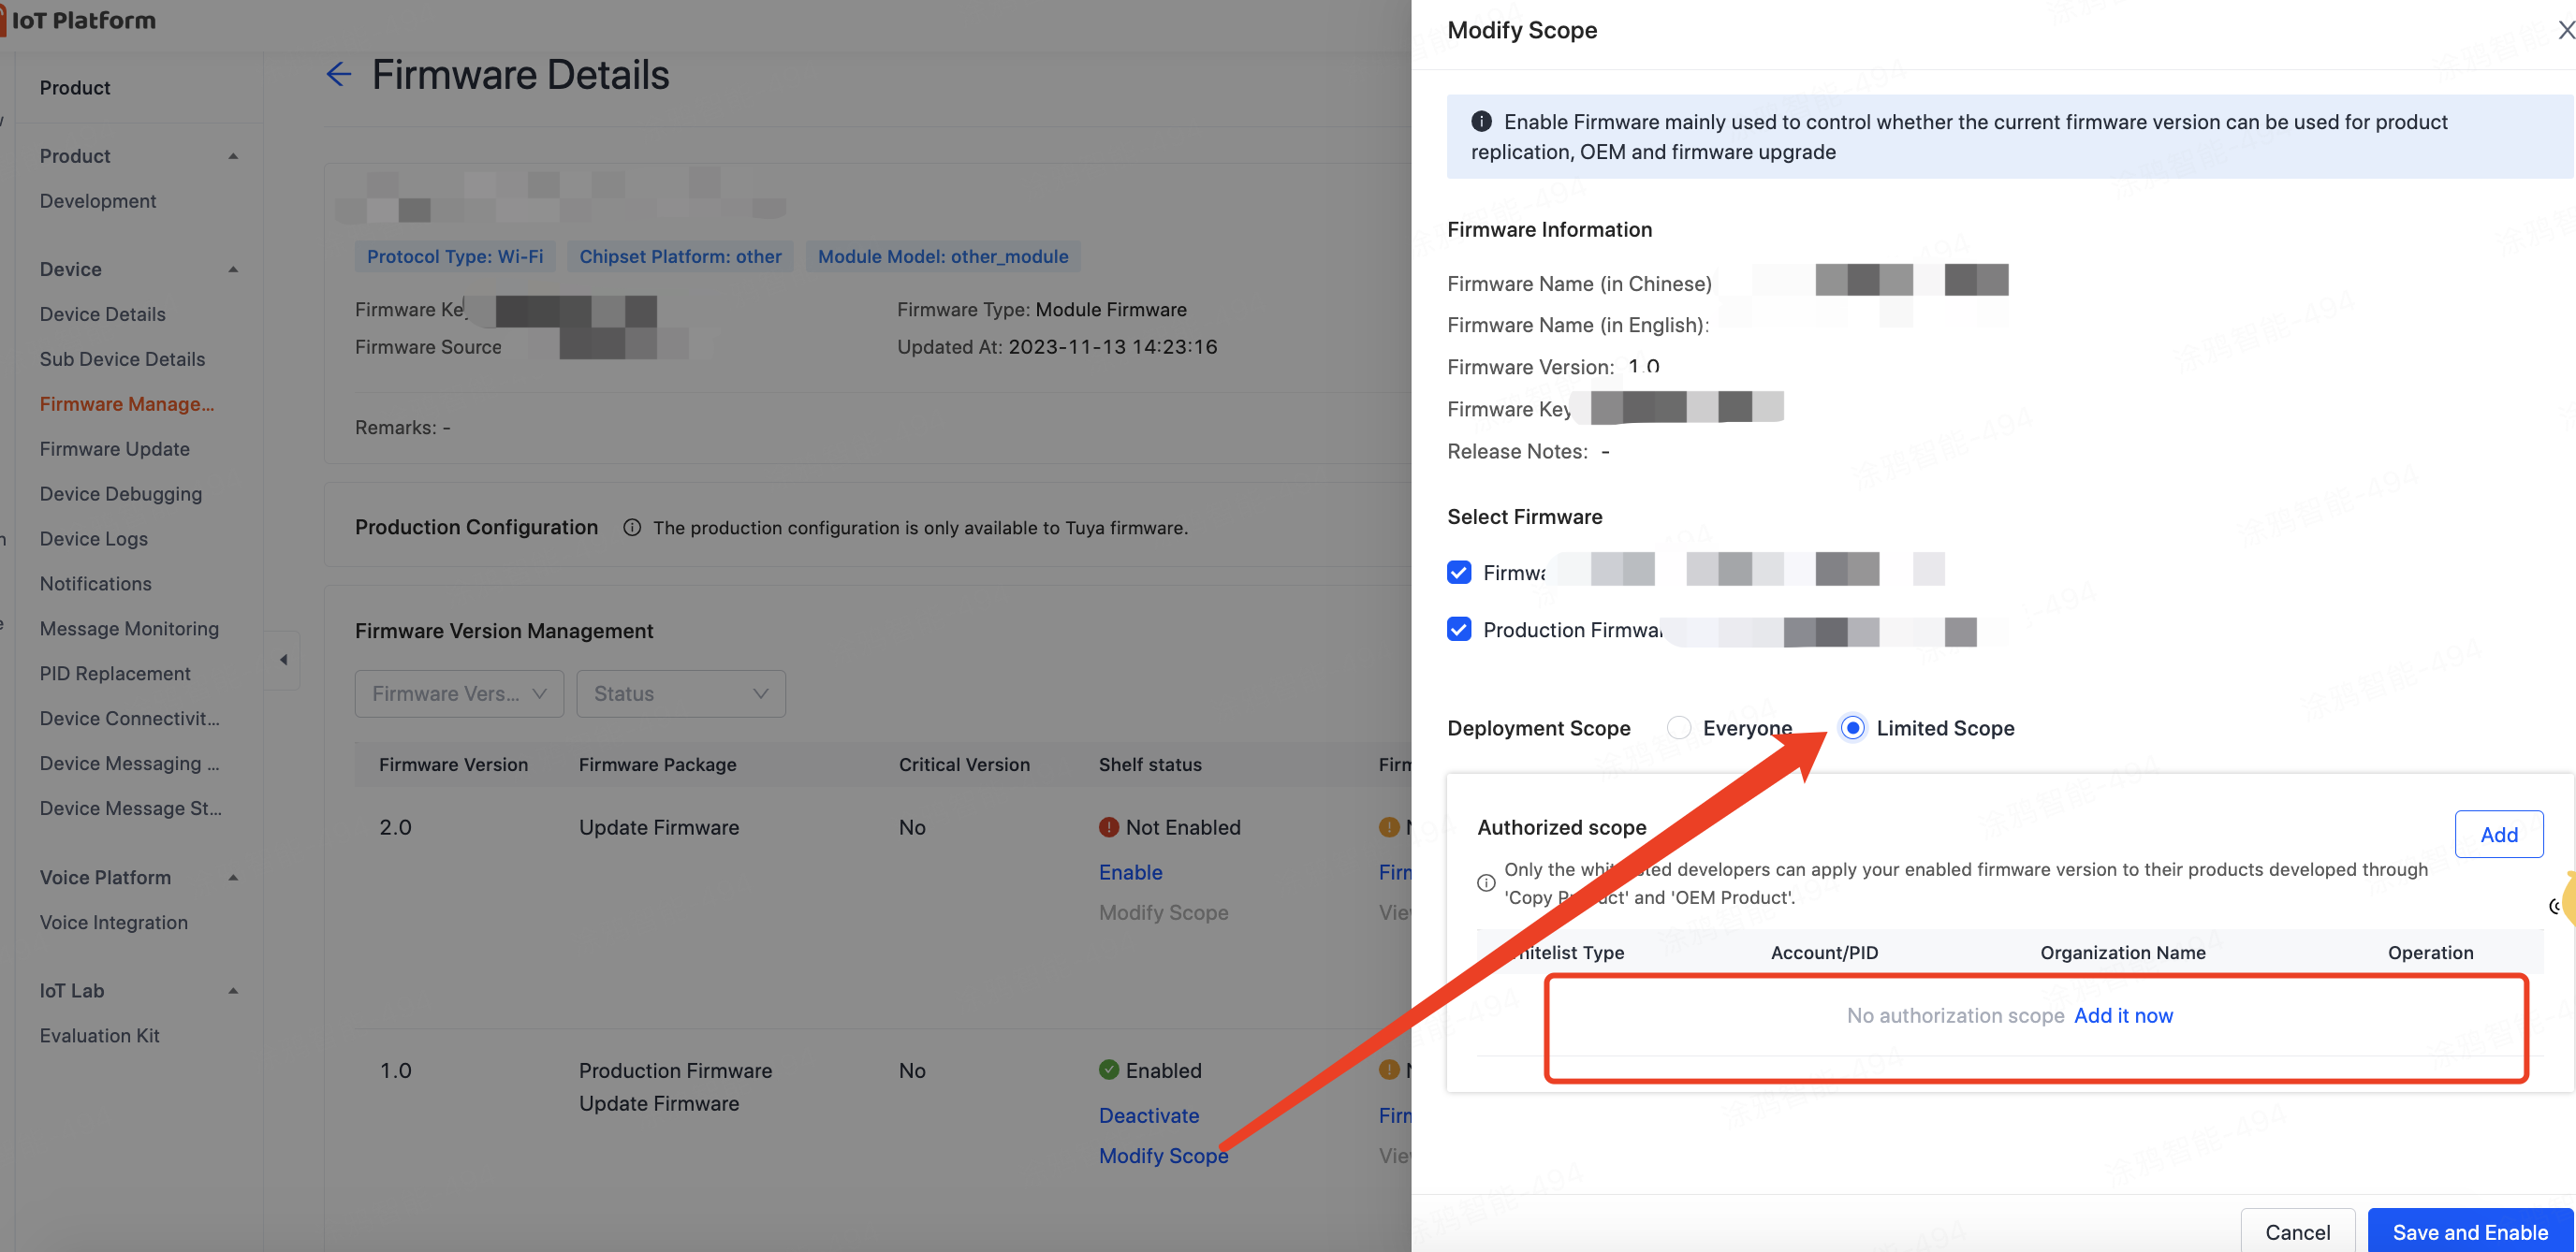Click the Add it now link
The image size is (2576, 1252).
coord(2123,1015)
